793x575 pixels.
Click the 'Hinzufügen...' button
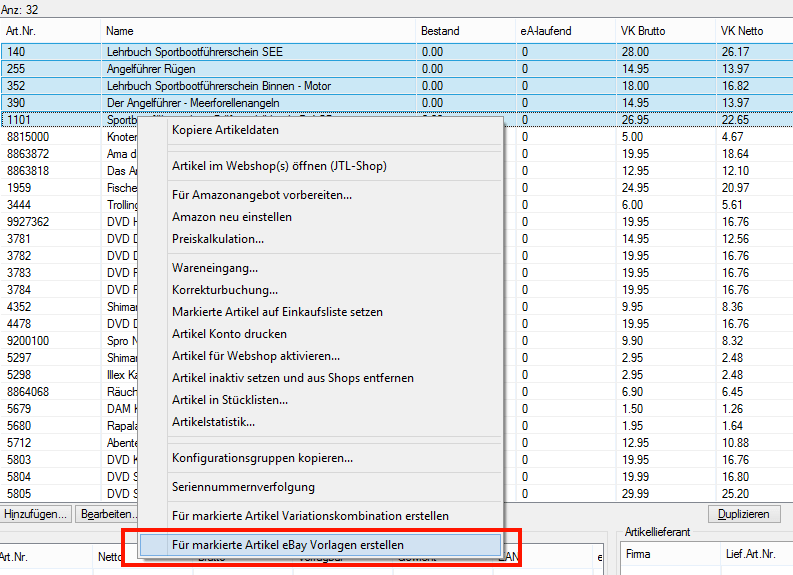click(36, 514)
